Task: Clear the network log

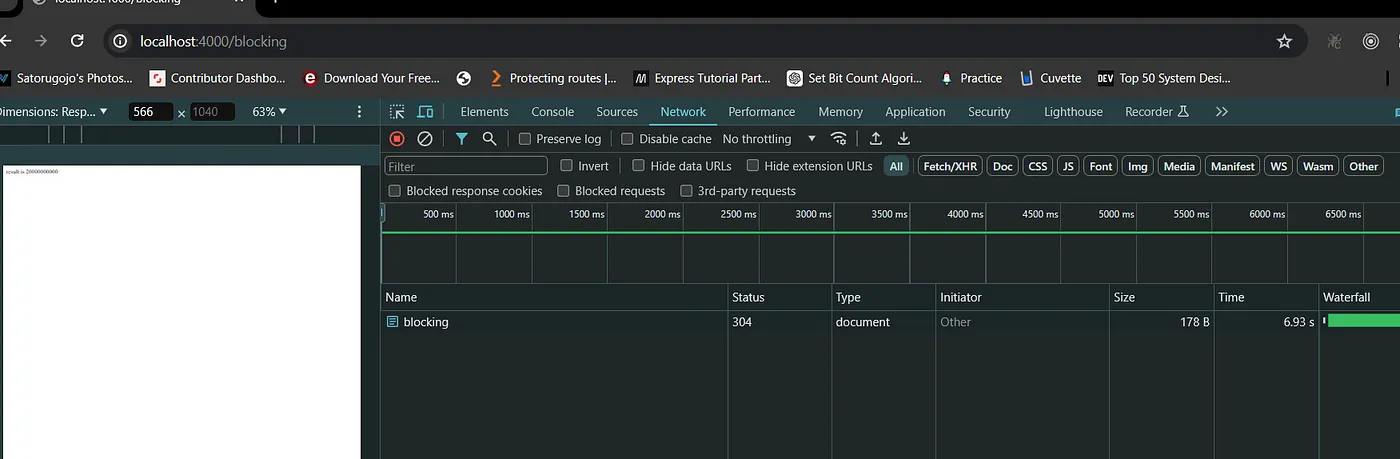Action: pyautogui.click(x=425, y=139)
